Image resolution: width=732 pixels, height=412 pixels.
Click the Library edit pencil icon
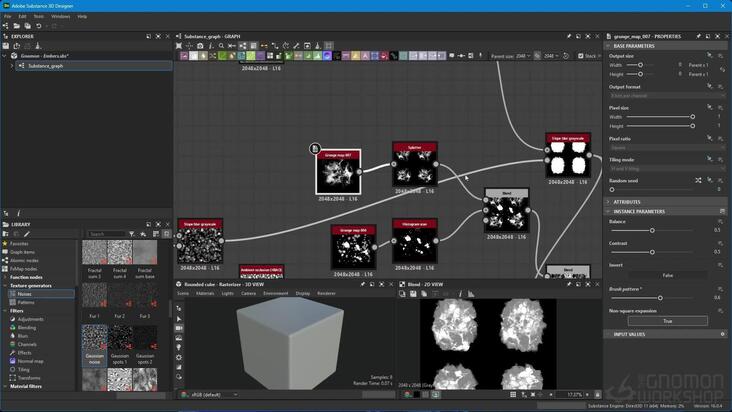point(27,234)
